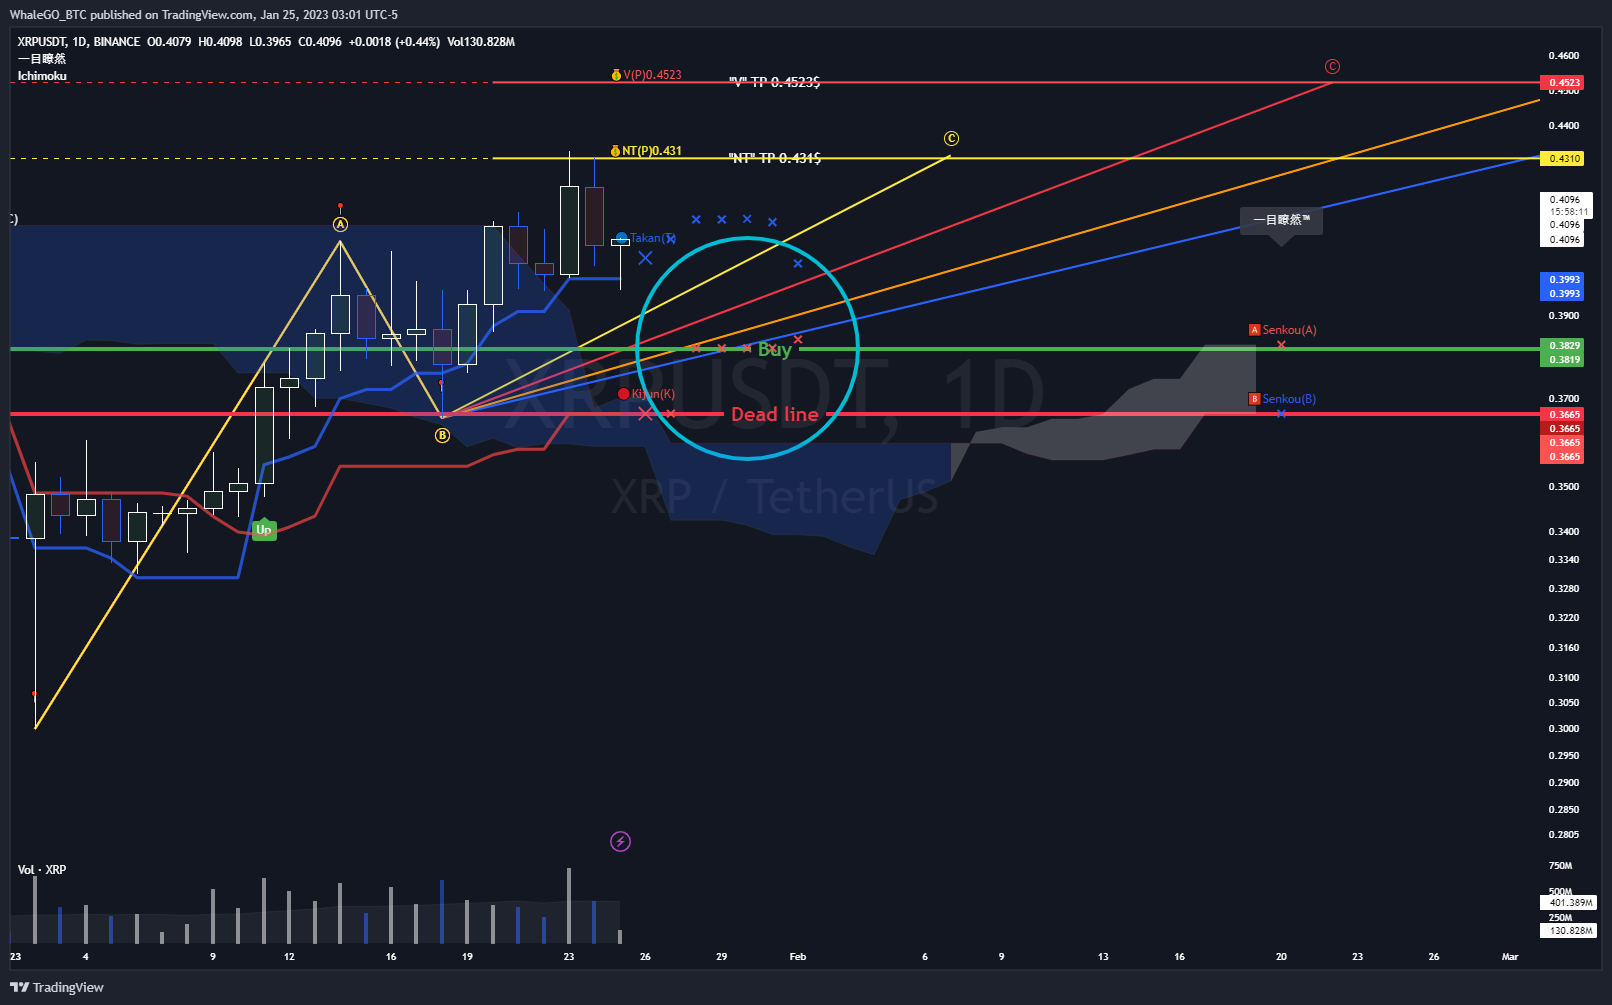Click the red B icon beside Senkou(B)
This screenshot has width=1612, height=1005.
pyautogui.click(x=1254, y=399)
